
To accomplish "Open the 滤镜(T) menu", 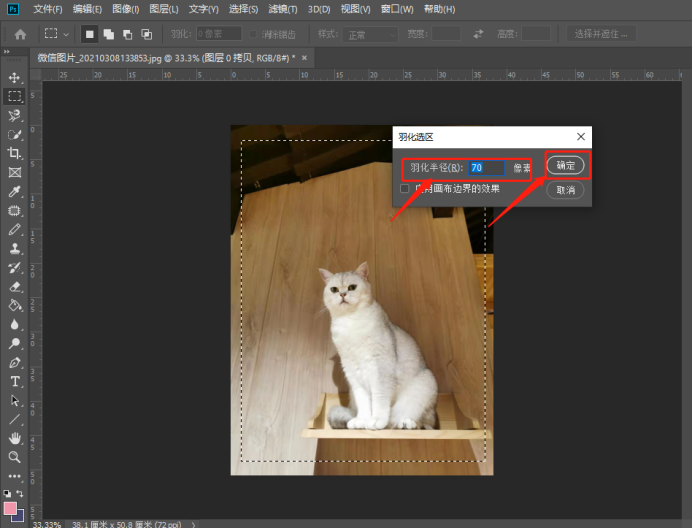I will (283, 9).
